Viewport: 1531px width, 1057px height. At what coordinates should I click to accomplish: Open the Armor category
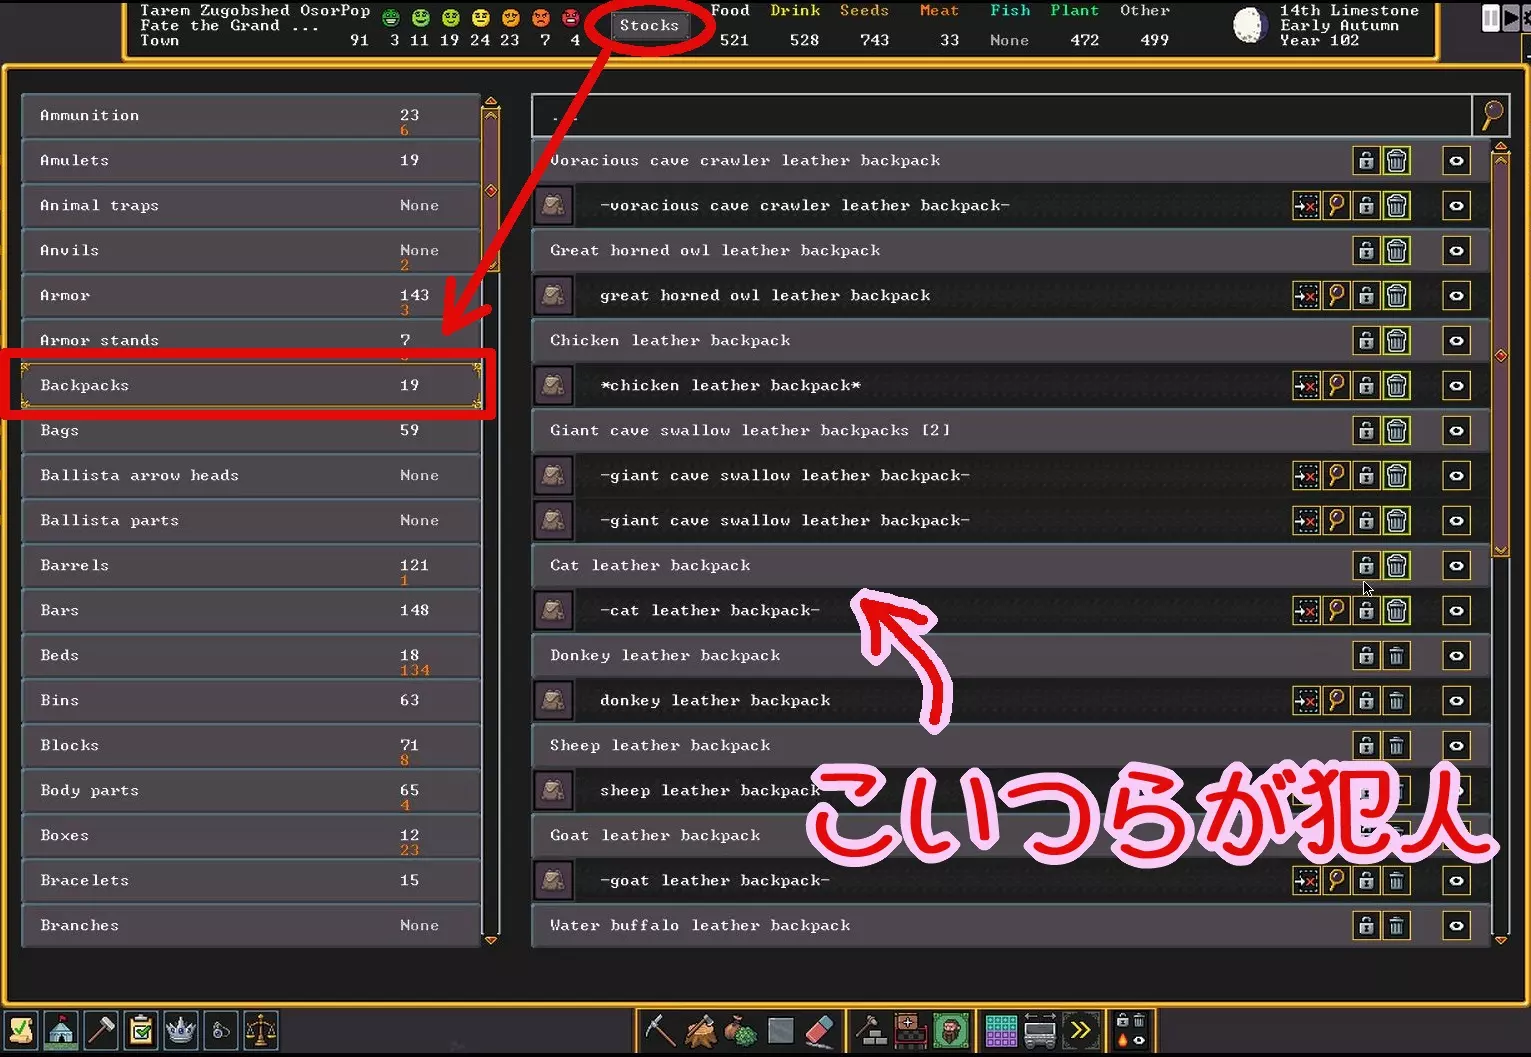(x=251, y=296)
